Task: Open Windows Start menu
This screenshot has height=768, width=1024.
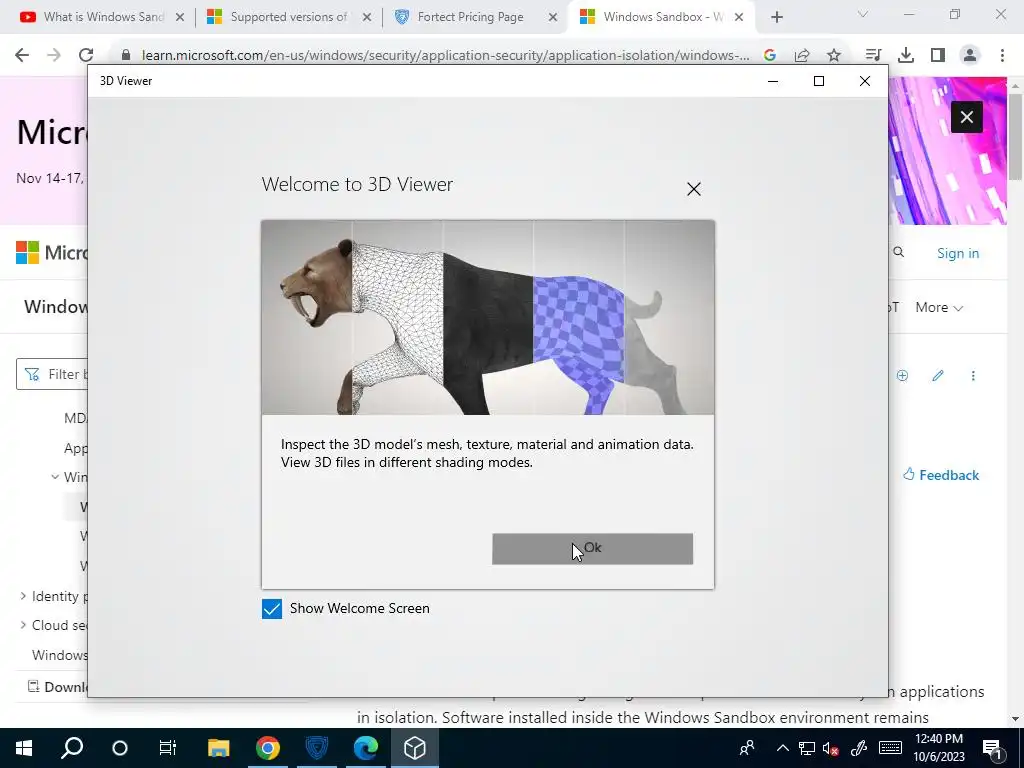Action: click(24, 748)
